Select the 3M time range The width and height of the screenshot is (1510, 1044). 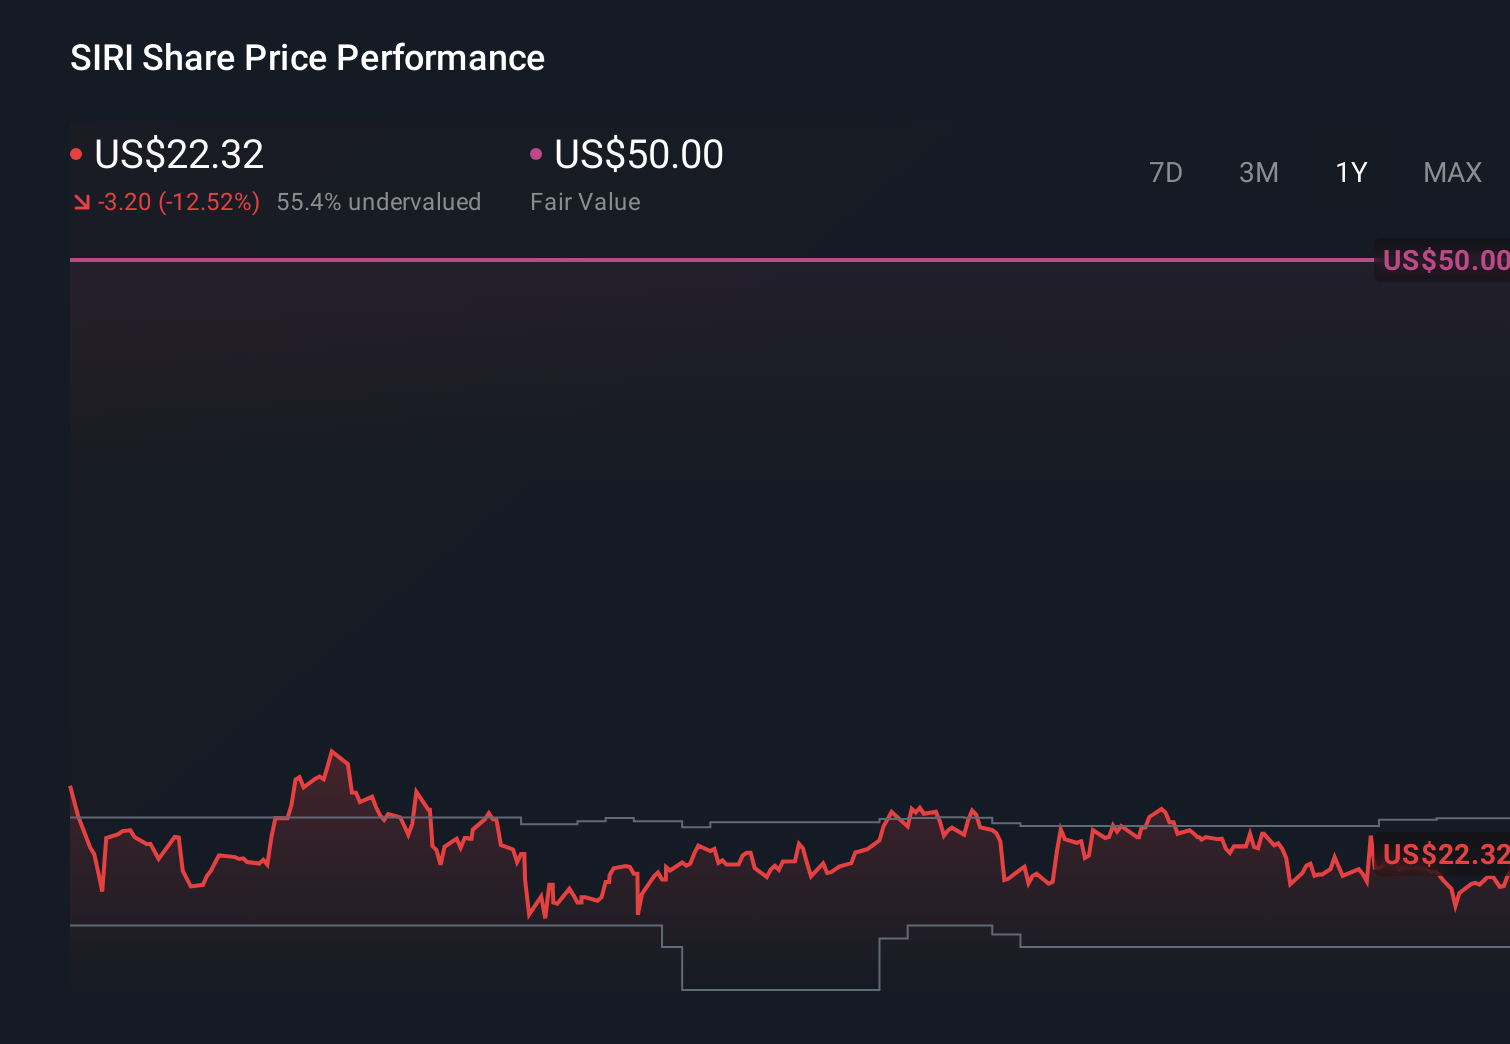[x=1258, y=172]
